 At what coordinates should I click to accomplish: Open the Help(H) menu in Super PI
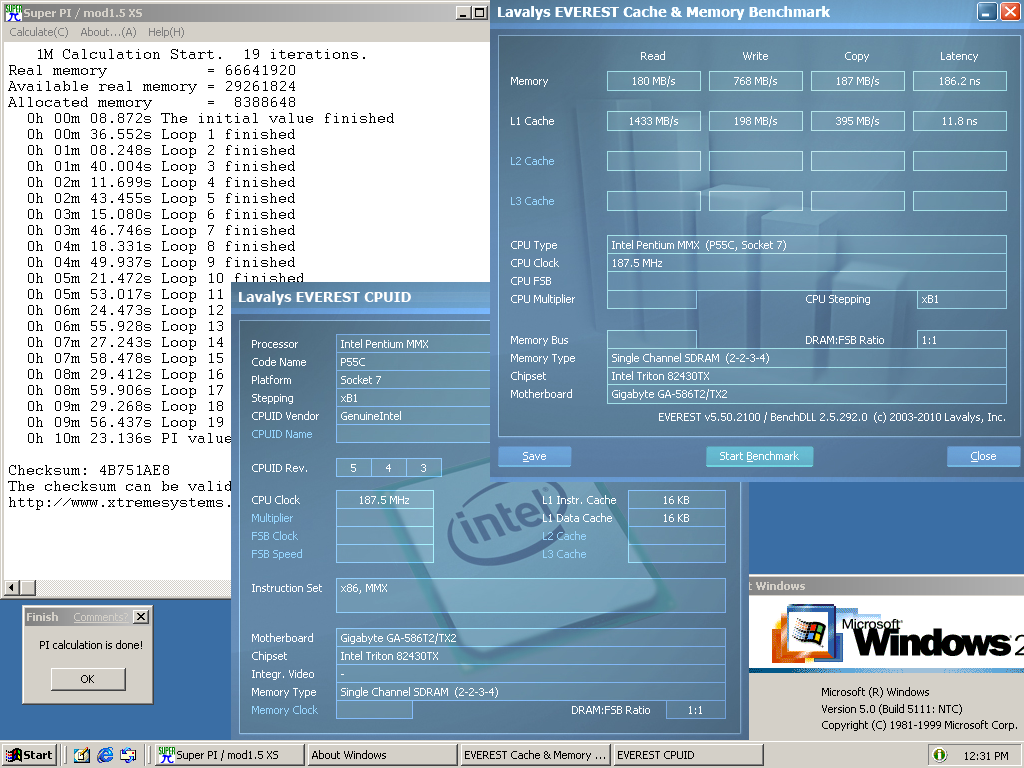166,32
